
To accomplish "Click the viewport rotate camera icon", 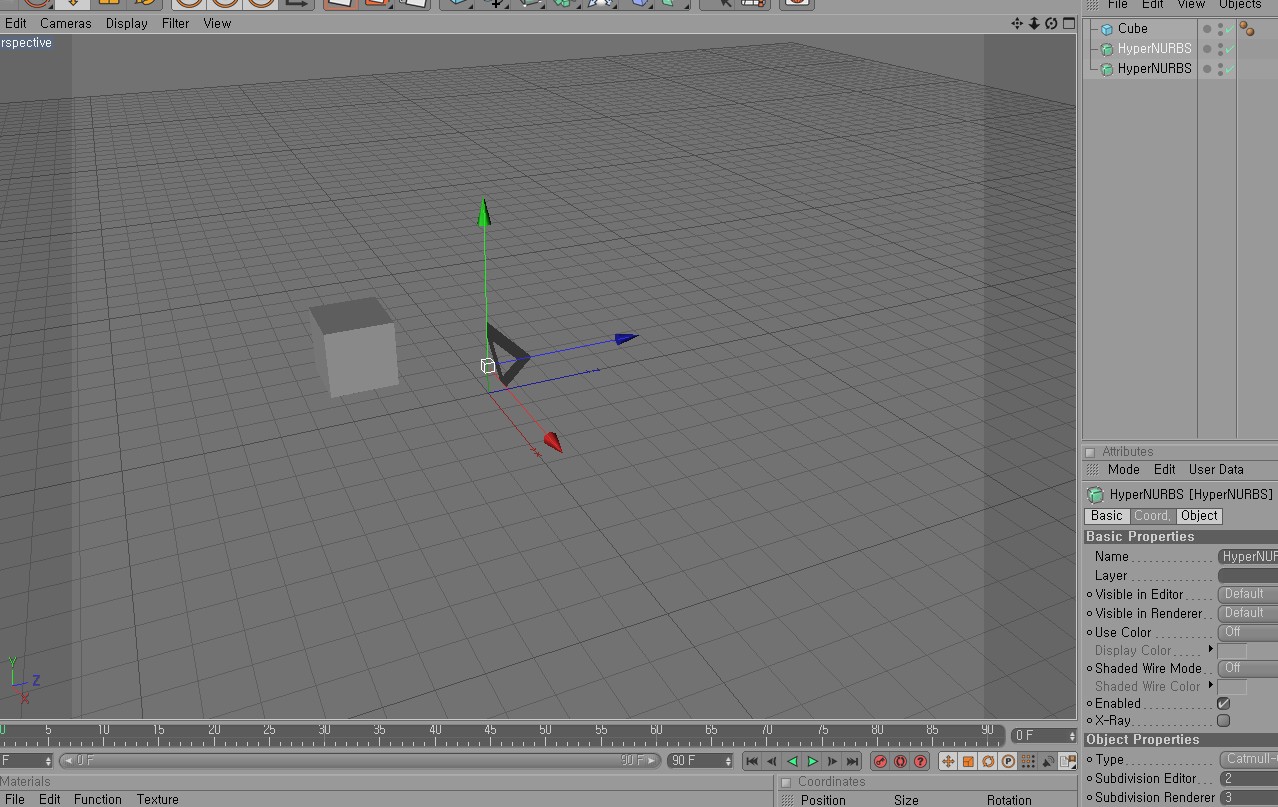I will click(x=1051, y=23).
